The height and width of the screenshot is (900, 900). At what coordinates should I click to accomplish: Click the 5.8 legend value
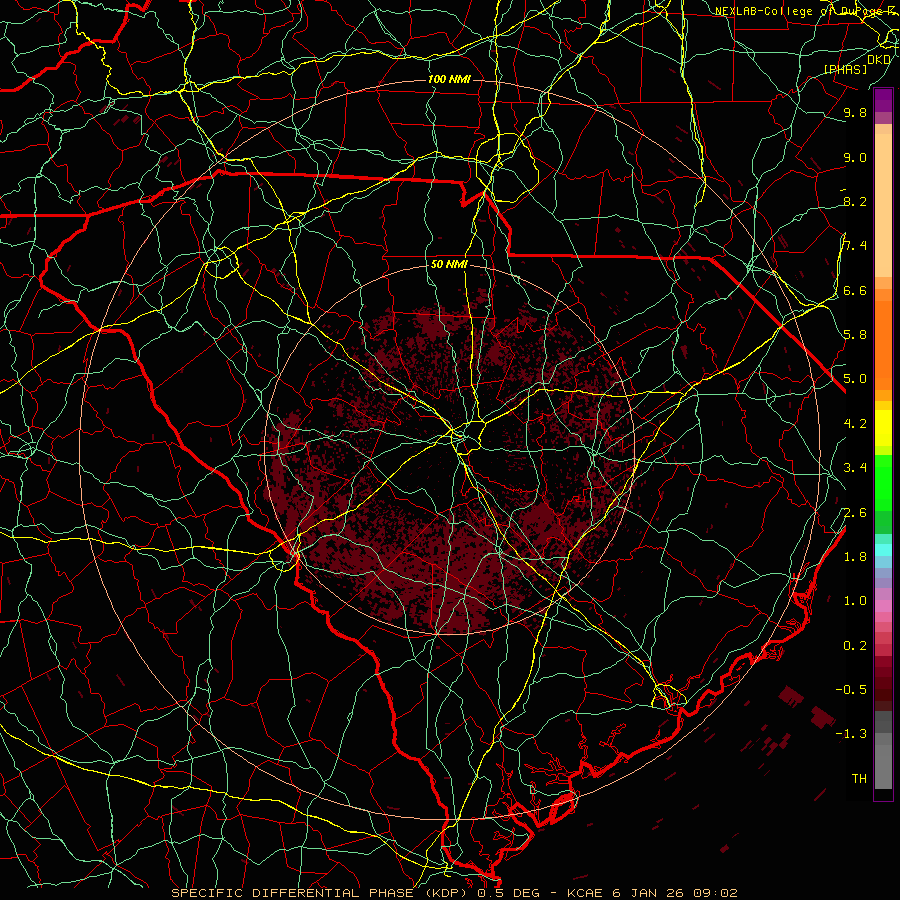click(855, 335)
